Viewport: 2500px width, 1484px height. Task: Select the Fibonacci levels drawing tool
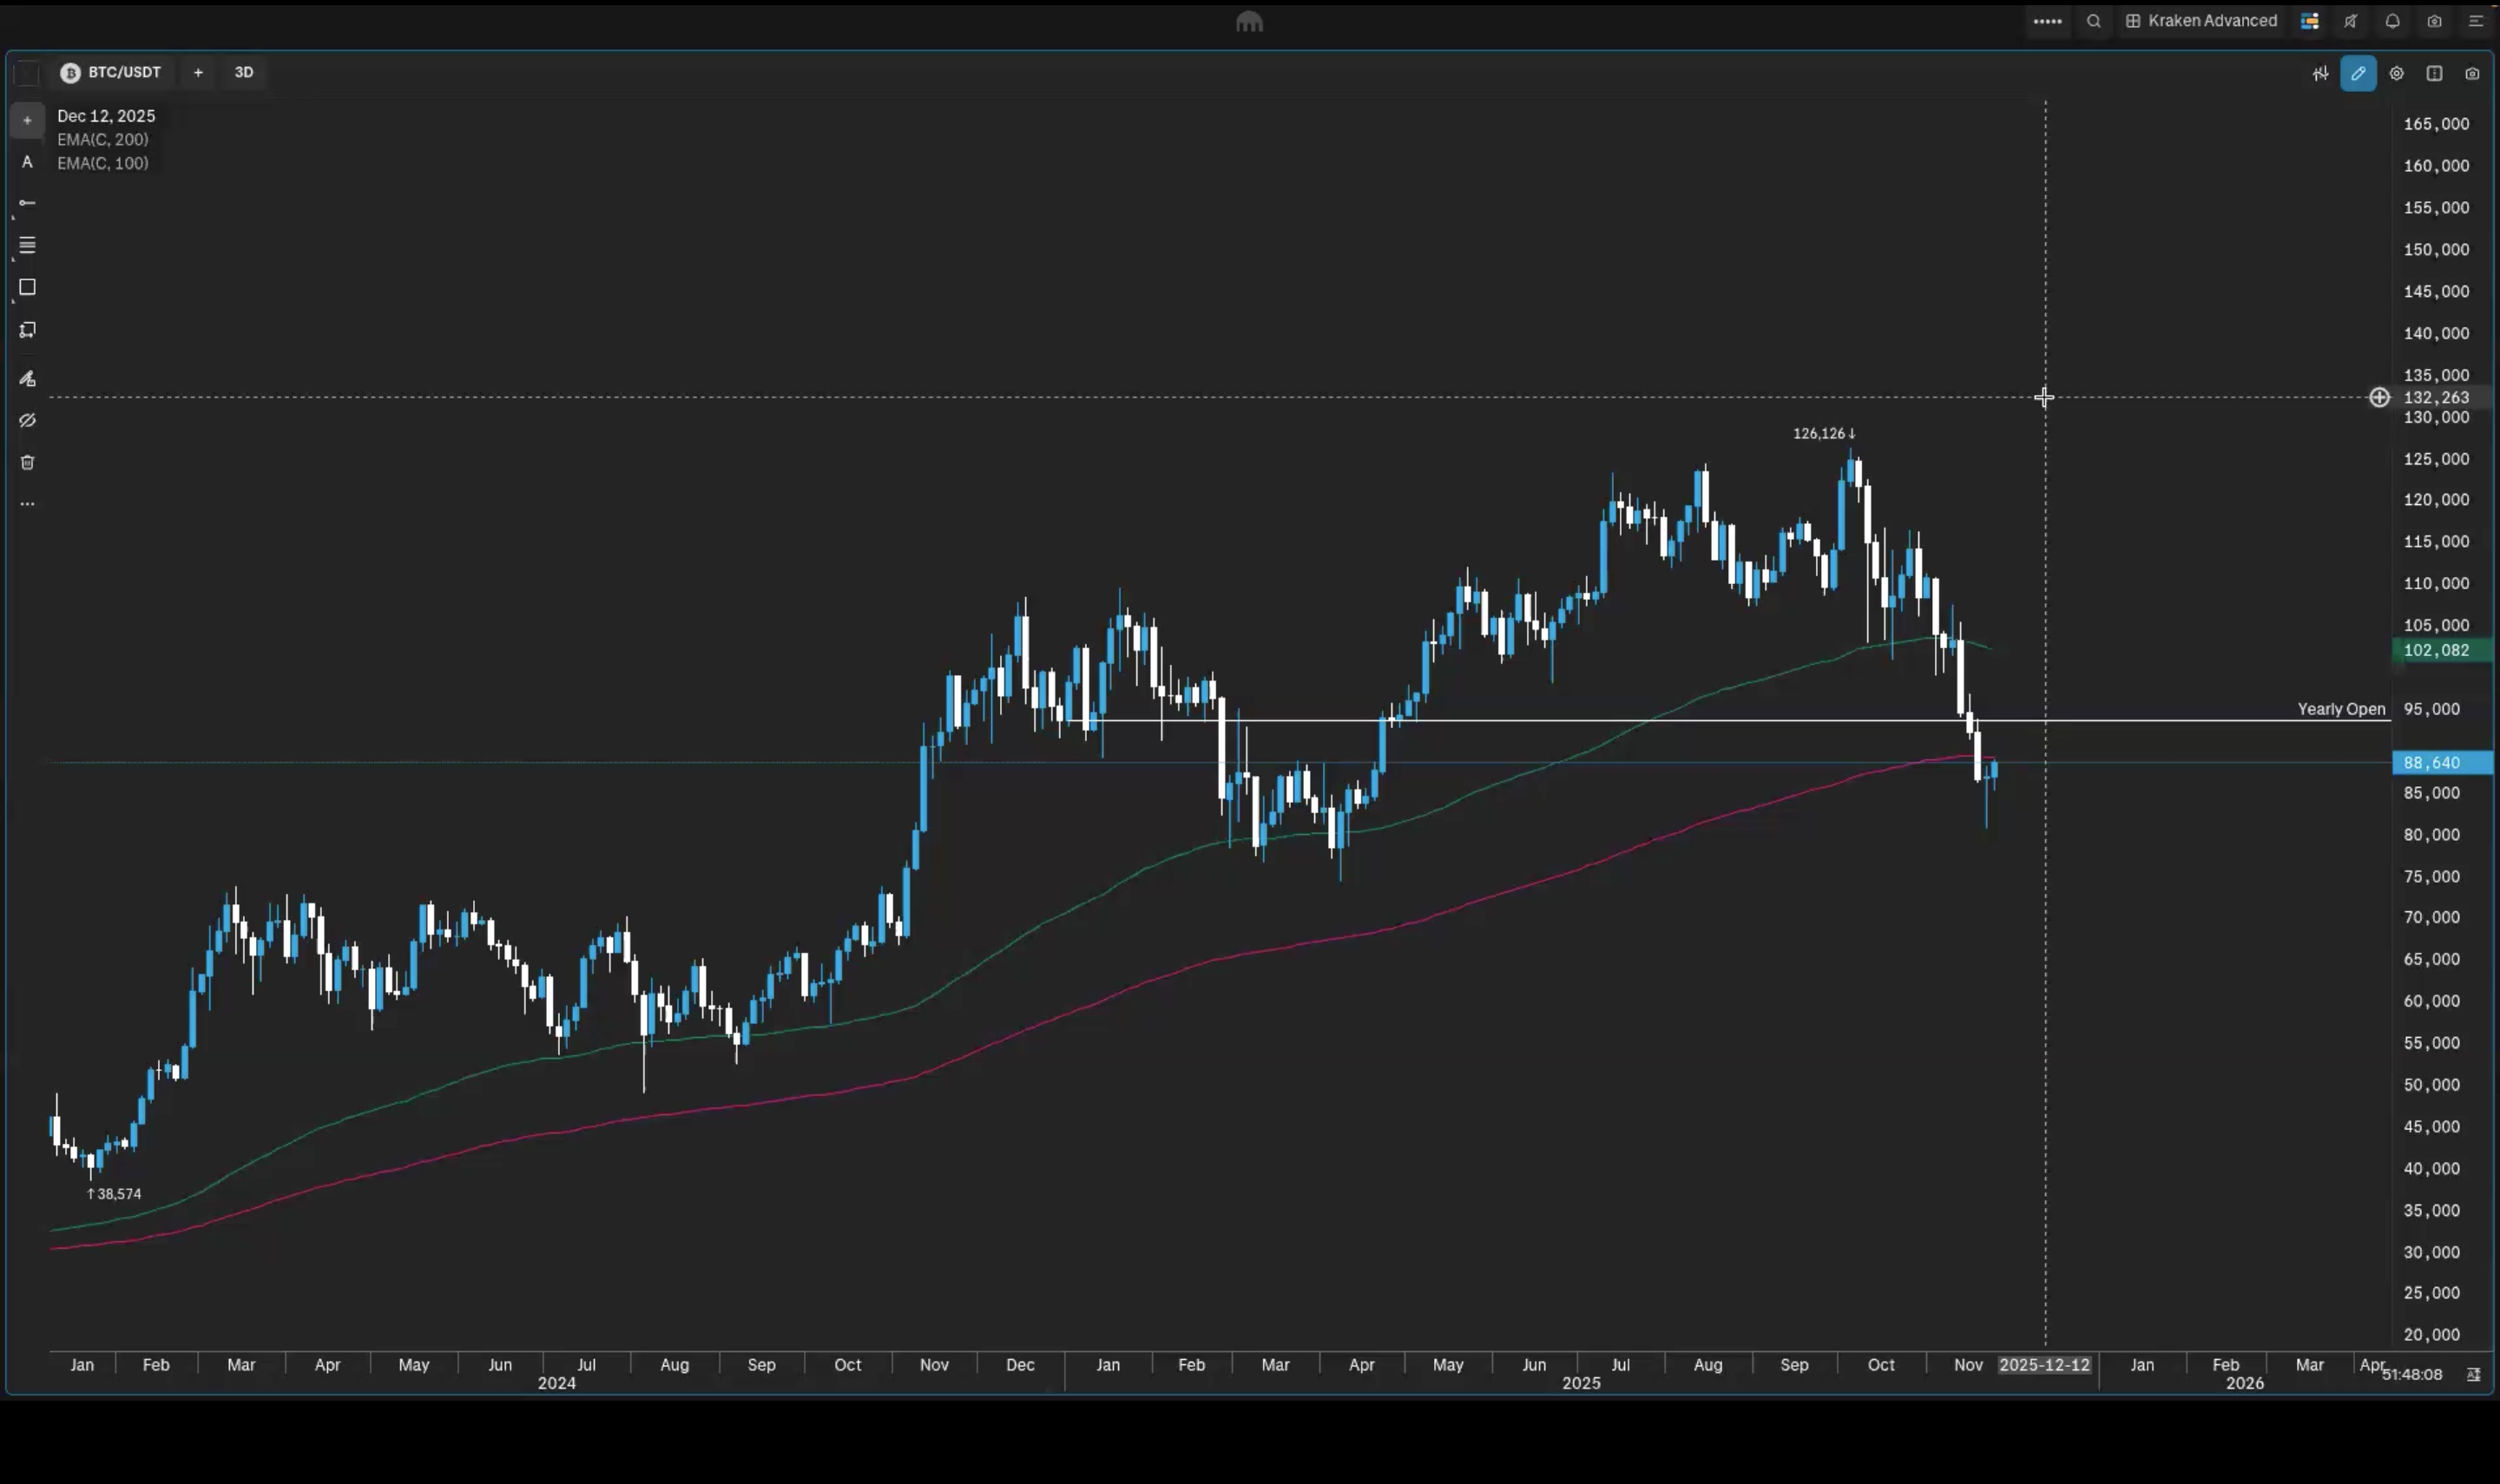tap(27, 246)
